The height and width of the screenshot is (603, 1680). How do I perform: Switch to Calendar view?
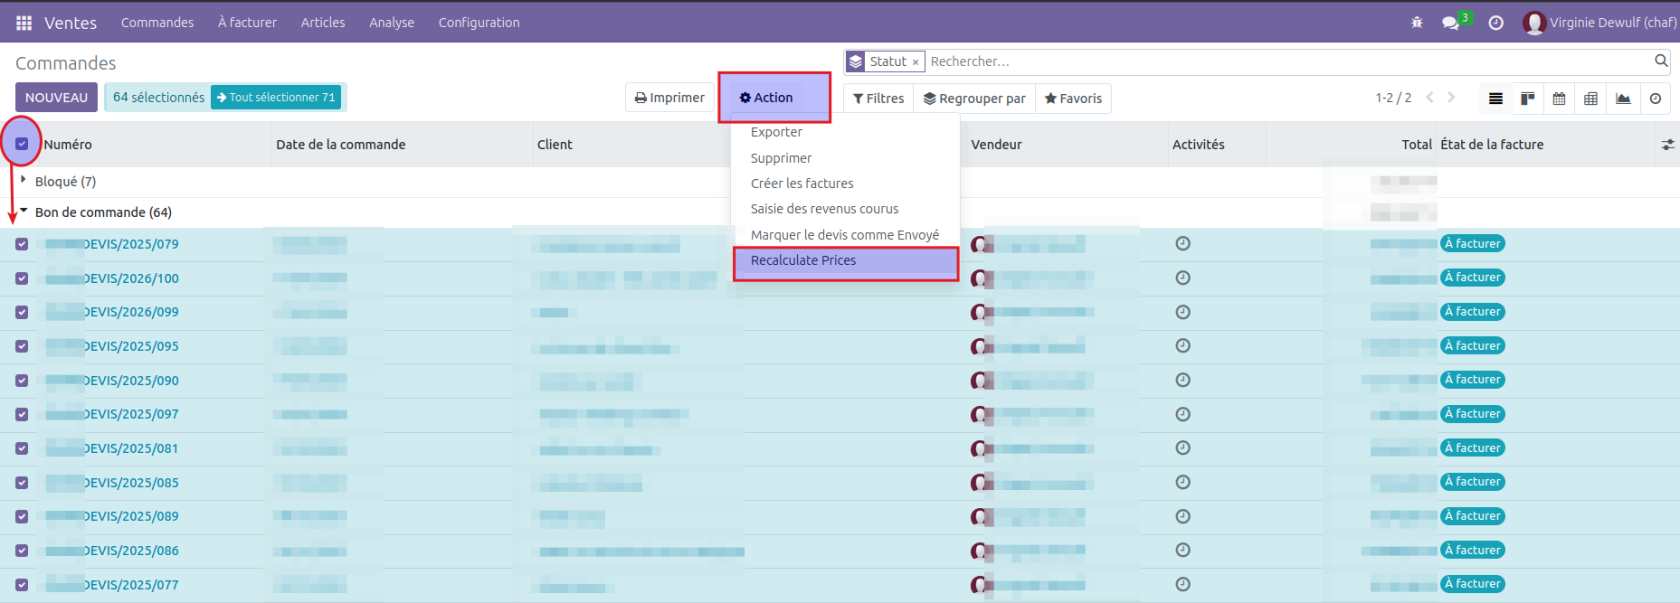pos(1559,98)
